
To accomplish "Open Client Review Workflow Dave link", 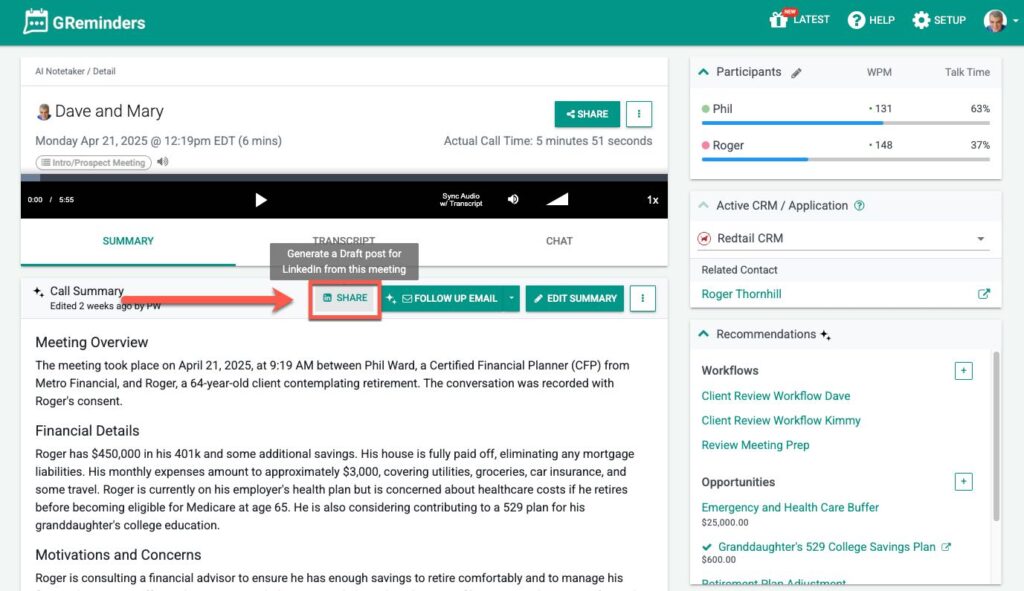I will 775,396.
